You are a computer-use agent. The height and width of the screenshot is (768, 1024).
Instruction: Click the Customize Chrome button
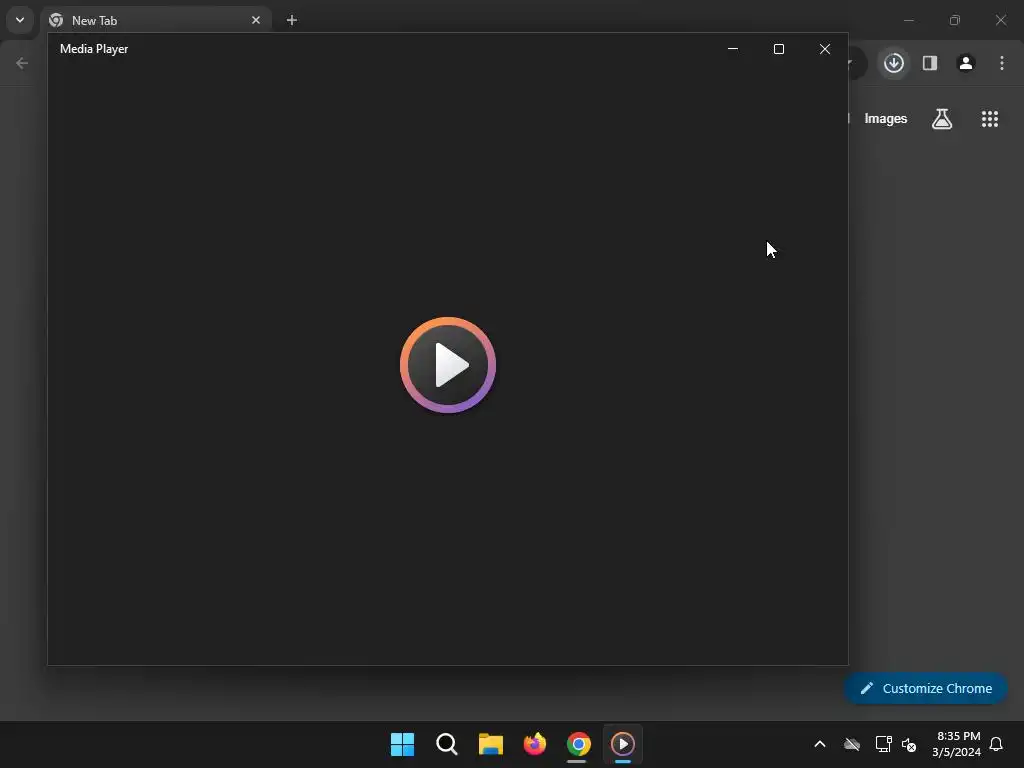click(x=925, y=688)
